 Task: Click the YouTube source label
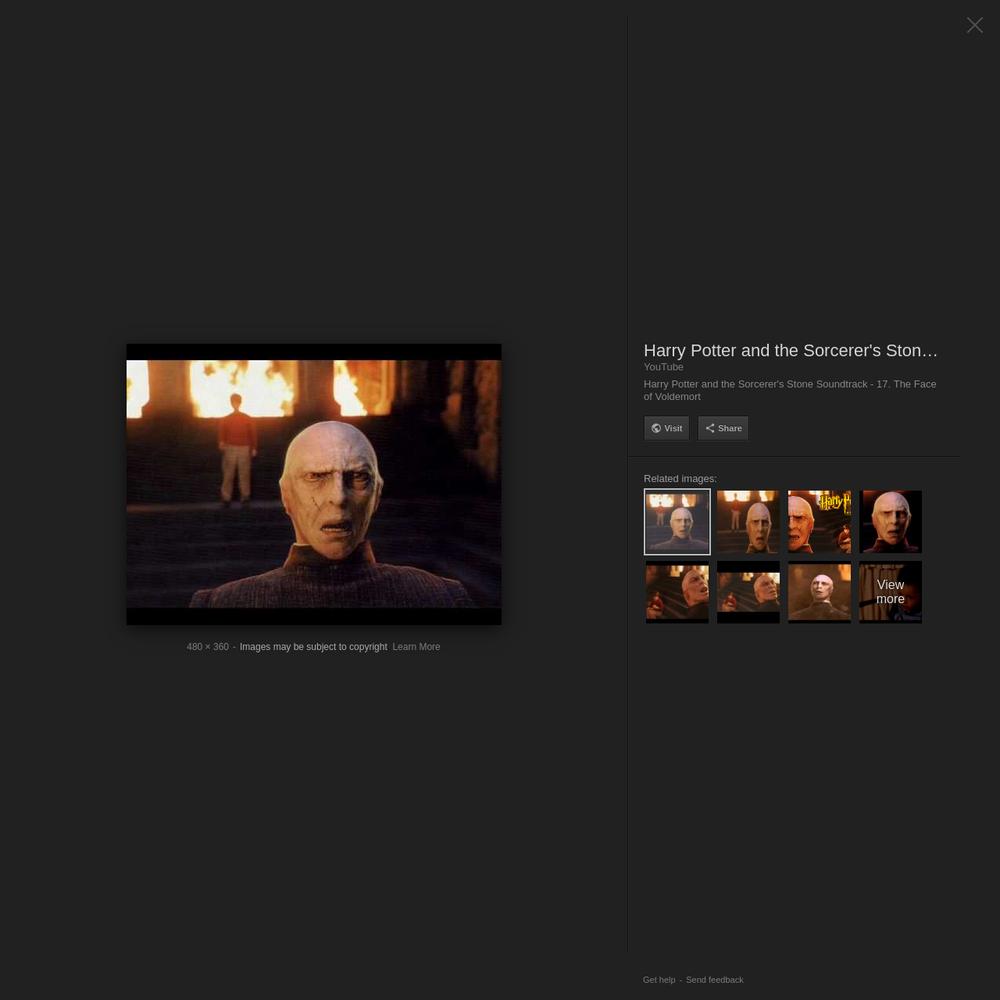click(663, 367)
